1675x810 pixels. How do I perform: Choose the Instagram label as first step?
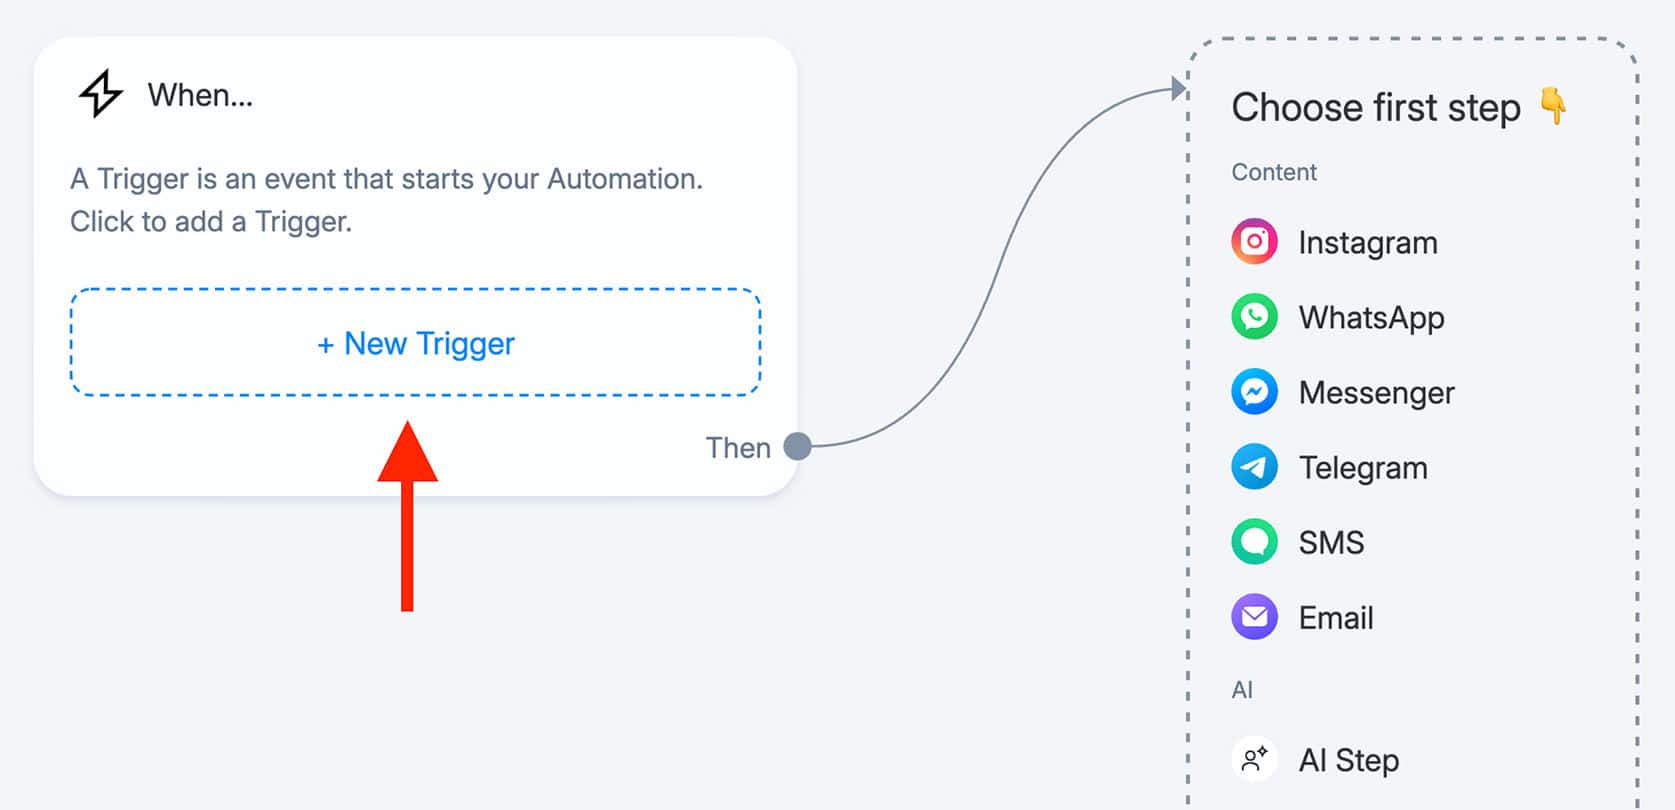(1368, 242)
